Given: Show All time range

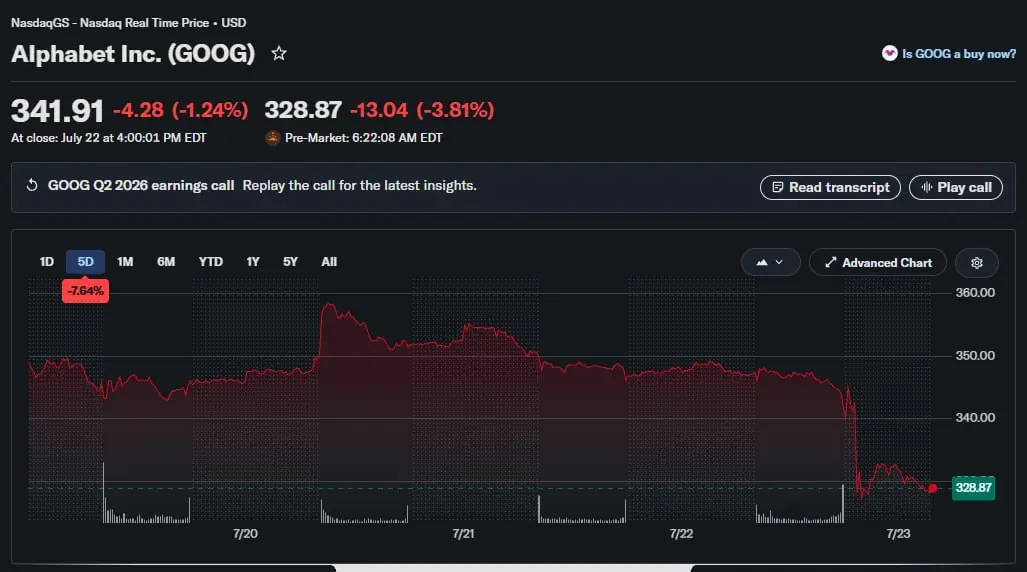Looking at the screenshot, I should [x=329, y=262].
